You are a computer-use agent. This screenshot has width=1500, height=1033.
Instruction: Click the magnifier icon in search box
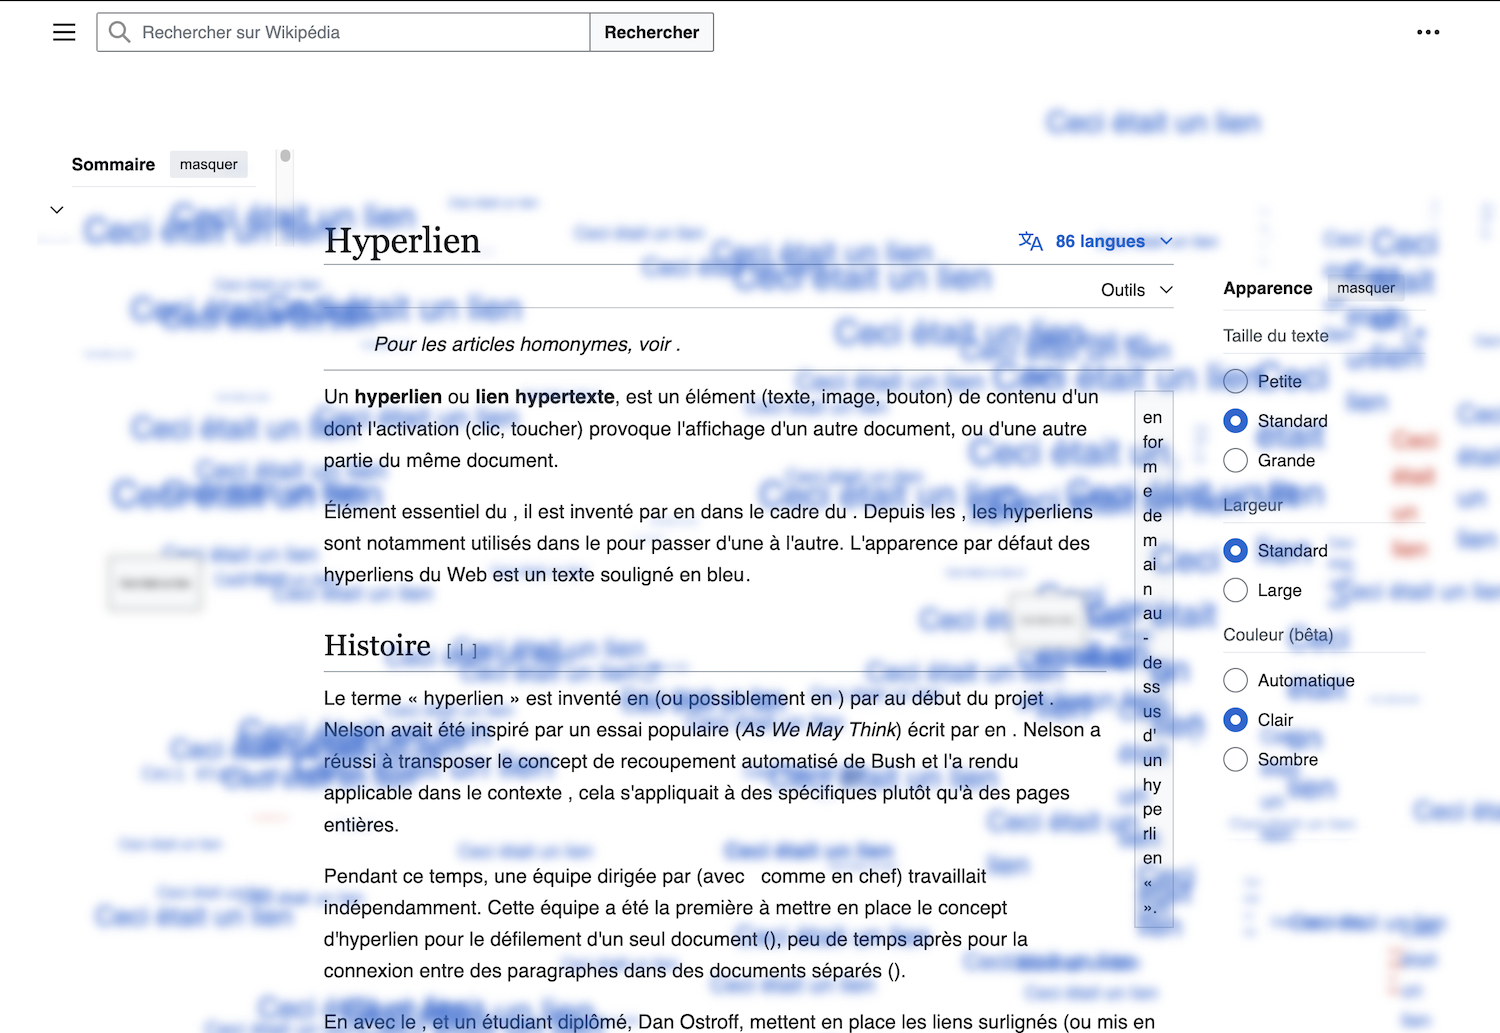[x=120, y=32]
